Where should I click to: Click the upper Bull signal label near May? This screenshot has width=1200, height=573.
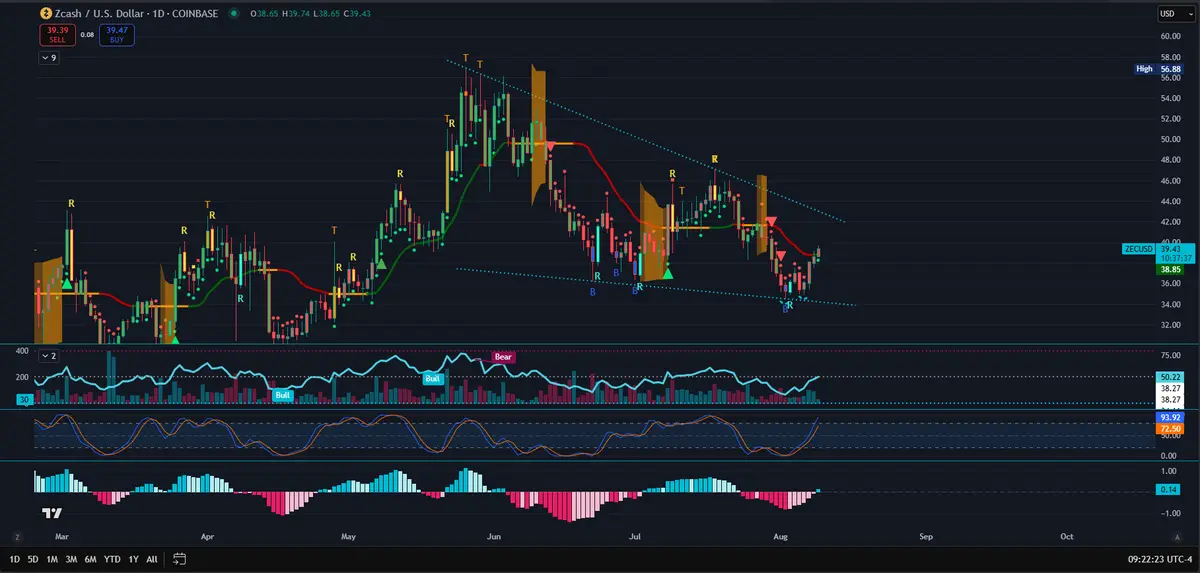pyautogui.click(x=432, y=379)
